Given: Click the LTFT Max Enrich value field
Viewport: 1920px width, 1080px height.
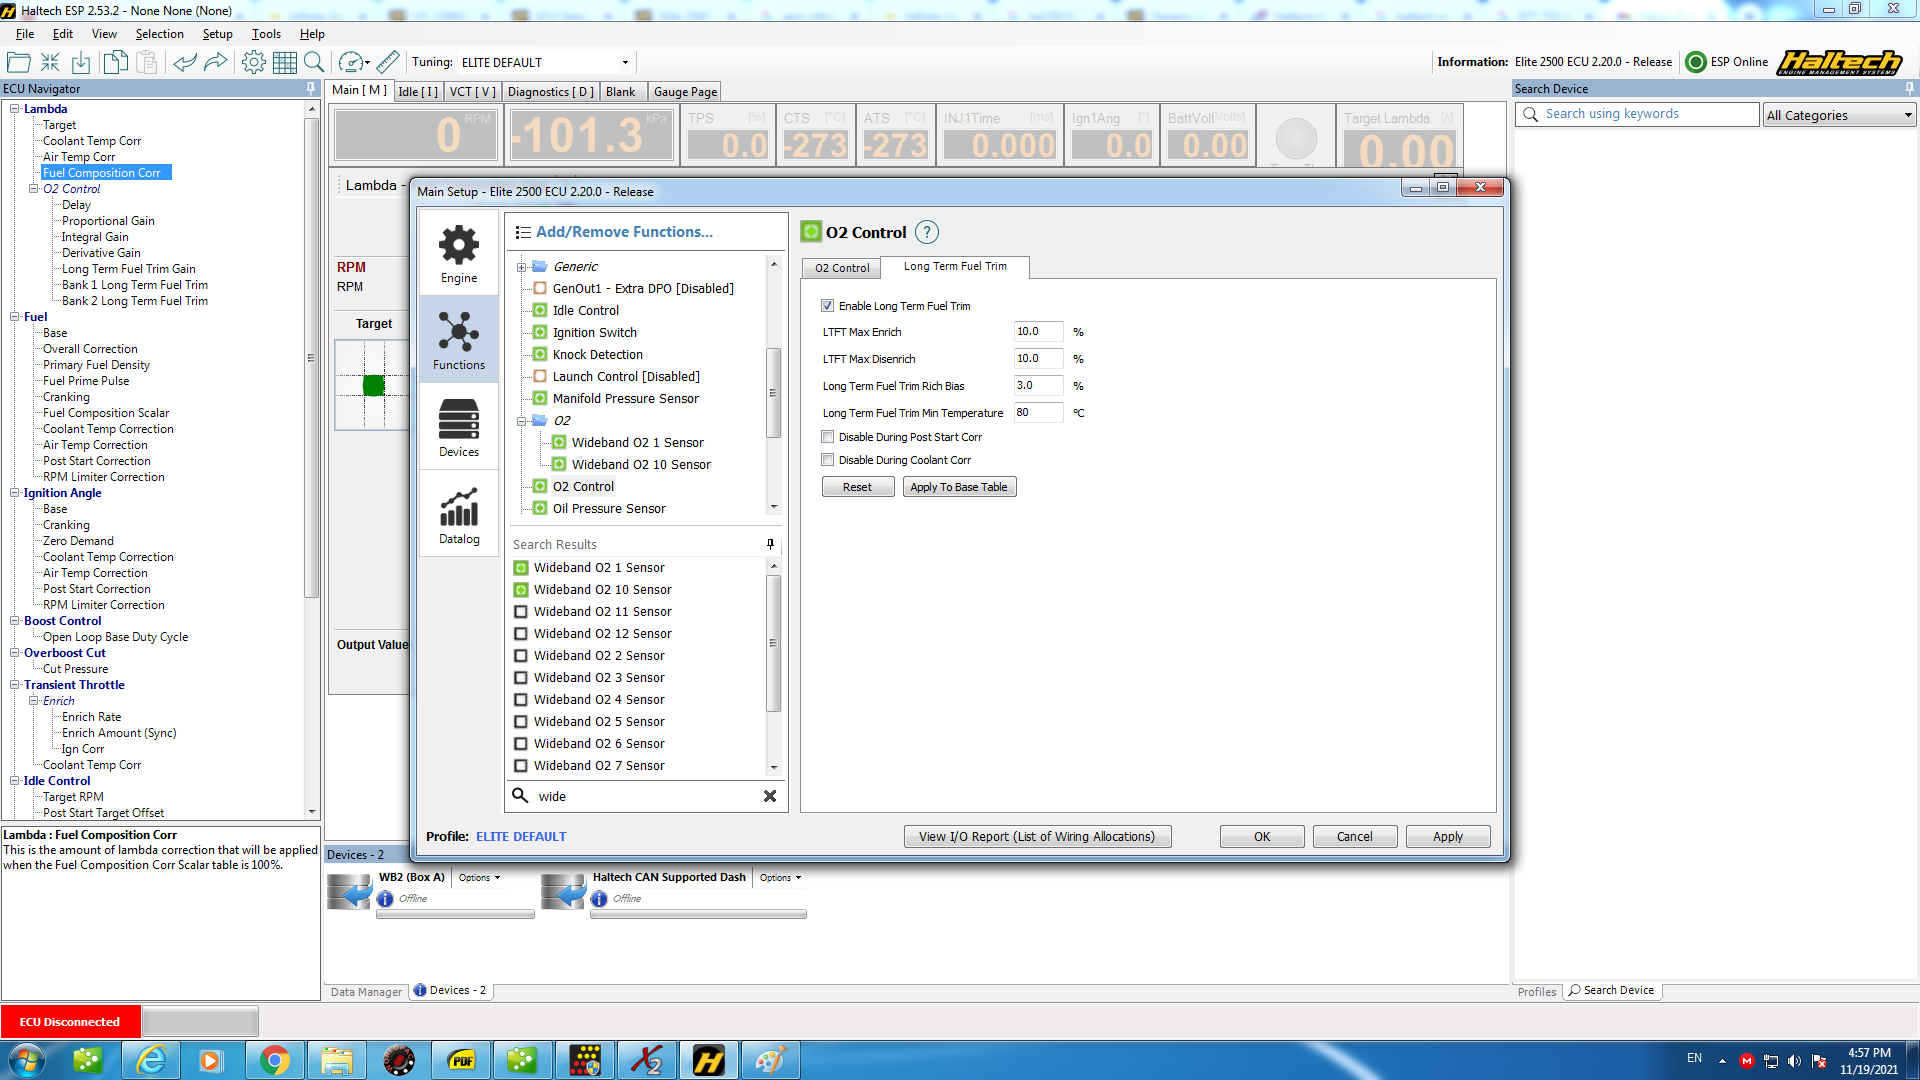Looking at the screenshot, I should pyautogui.click(x=1038, y=332).
